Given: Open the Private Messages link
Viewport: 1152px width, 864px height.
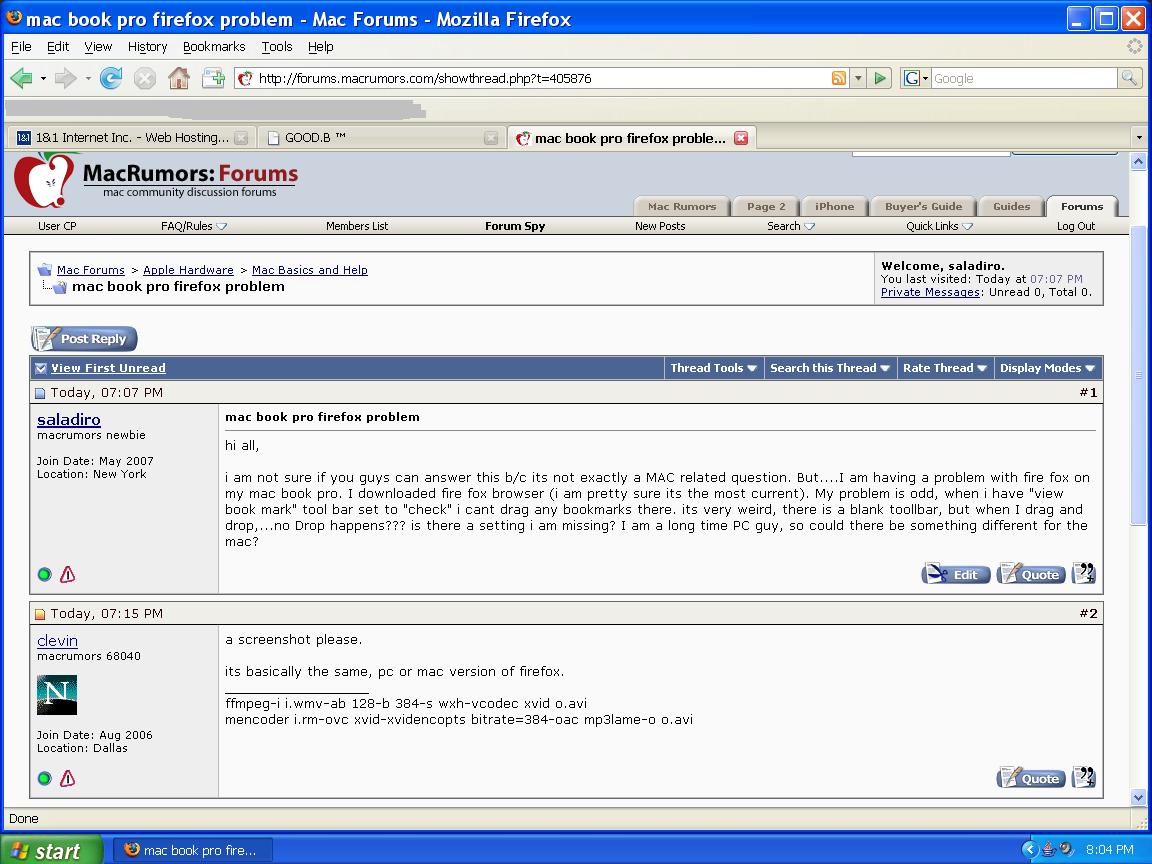Looking at the screenshot, I should pyautogui.click(x=930, y=292).
